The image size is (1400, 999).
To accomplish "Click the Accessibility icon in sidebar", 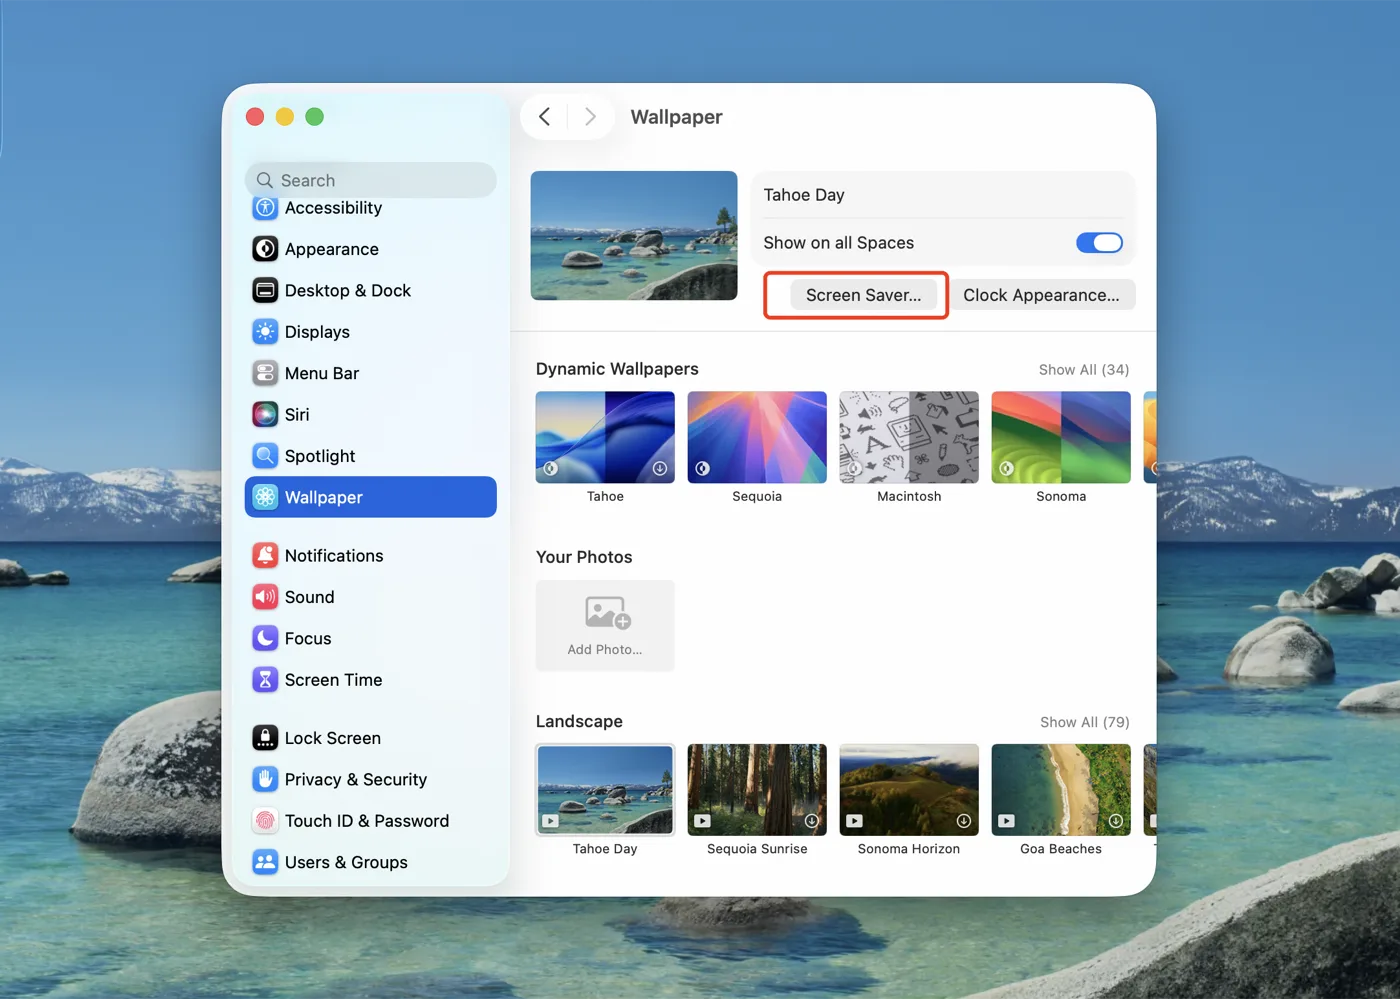I will coord(265,208).
